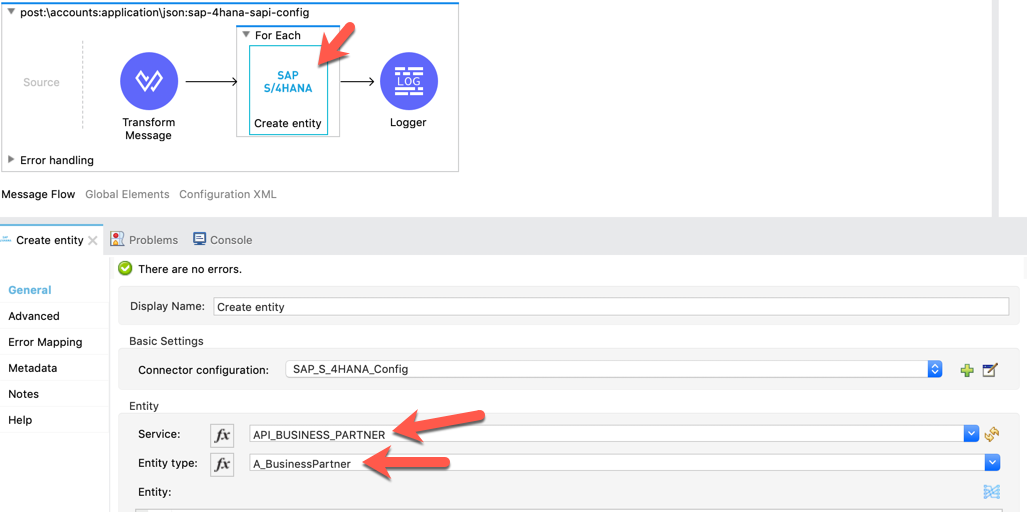Click the Logger label text
This screenshot has width=1027, height=512.
[408, 122]
